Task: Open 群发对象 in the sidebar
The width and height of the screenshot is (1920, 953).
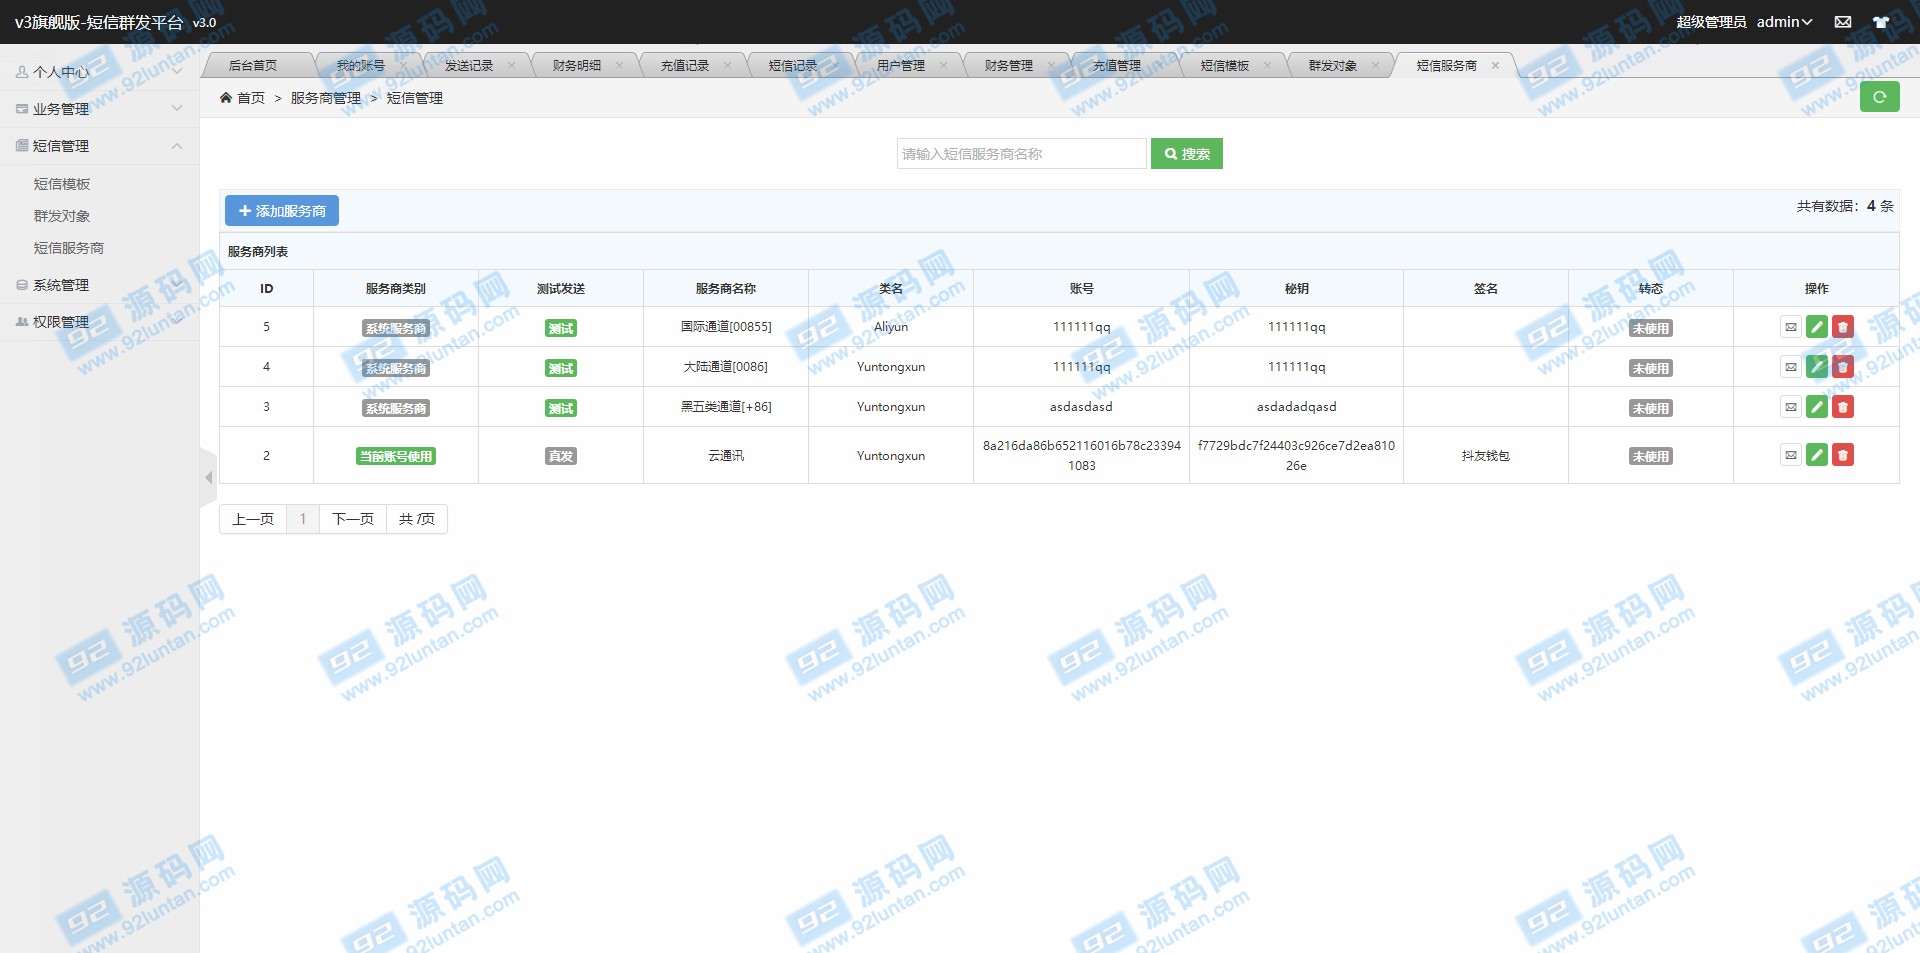Action: pyautogui.click(x=62, y=216)
